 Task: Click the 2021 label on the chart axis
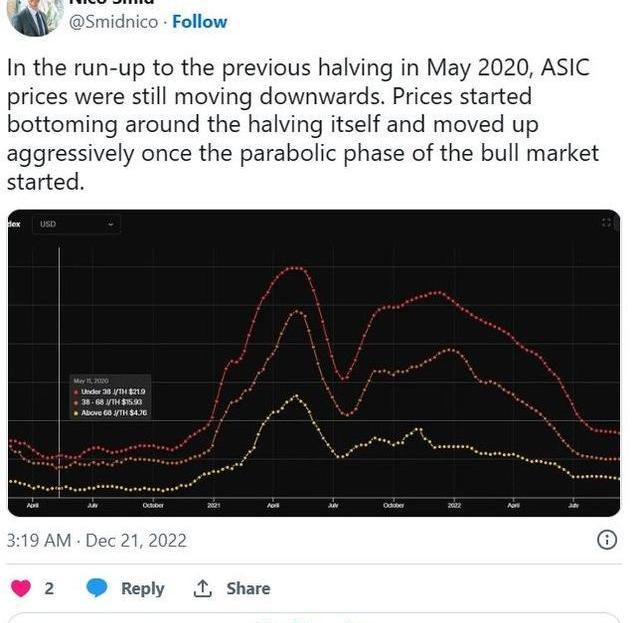[213, 506]
